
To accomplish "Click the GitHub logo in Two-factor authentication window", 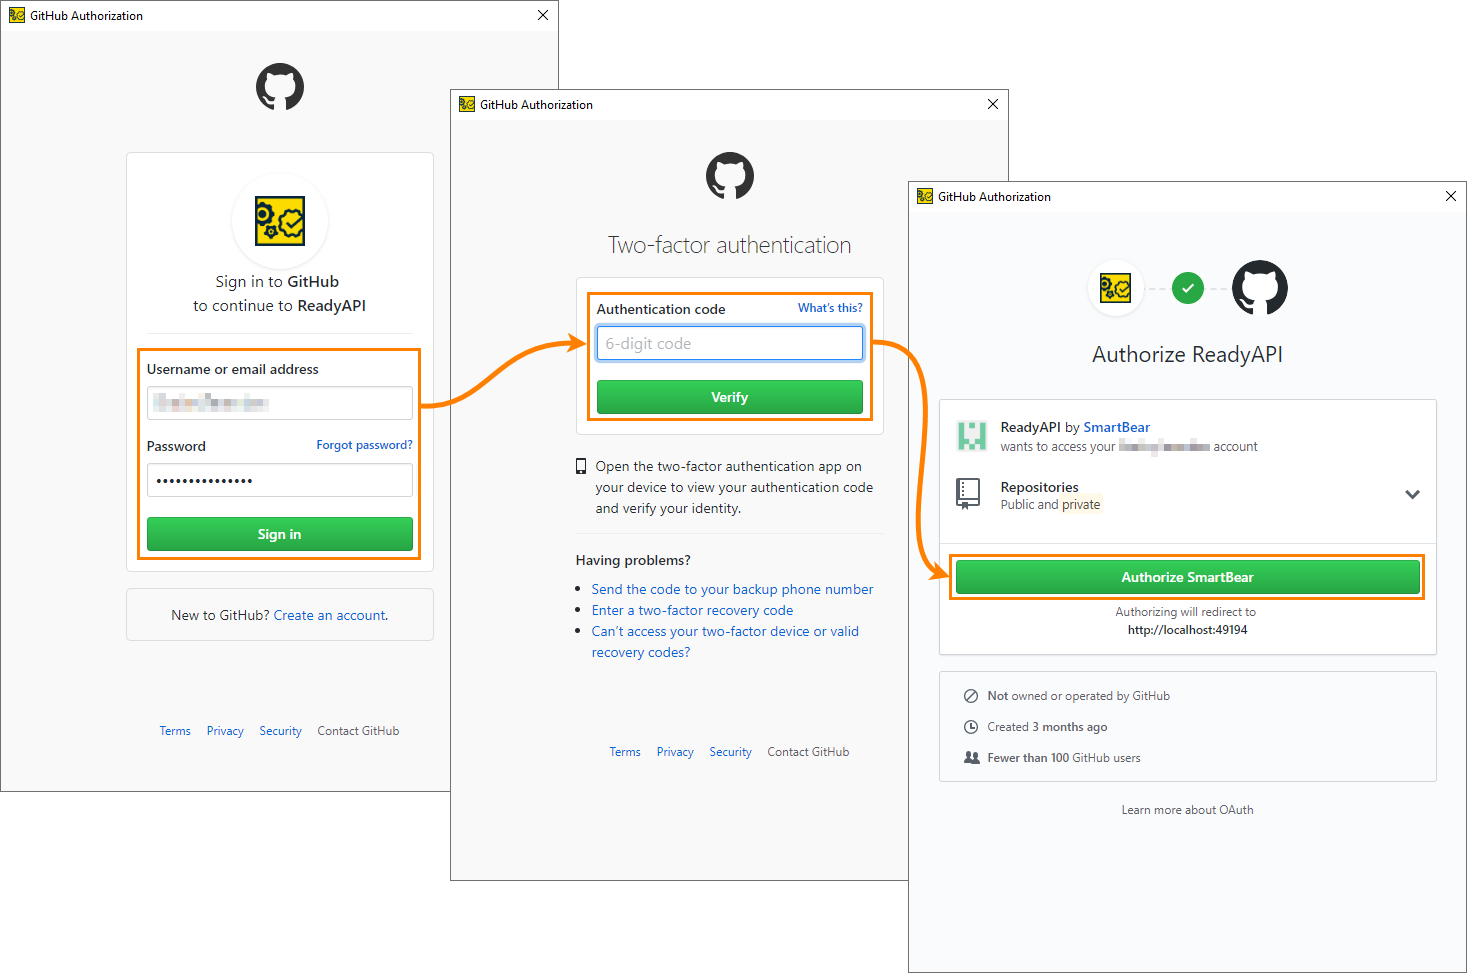I will [x=730, y=176].
